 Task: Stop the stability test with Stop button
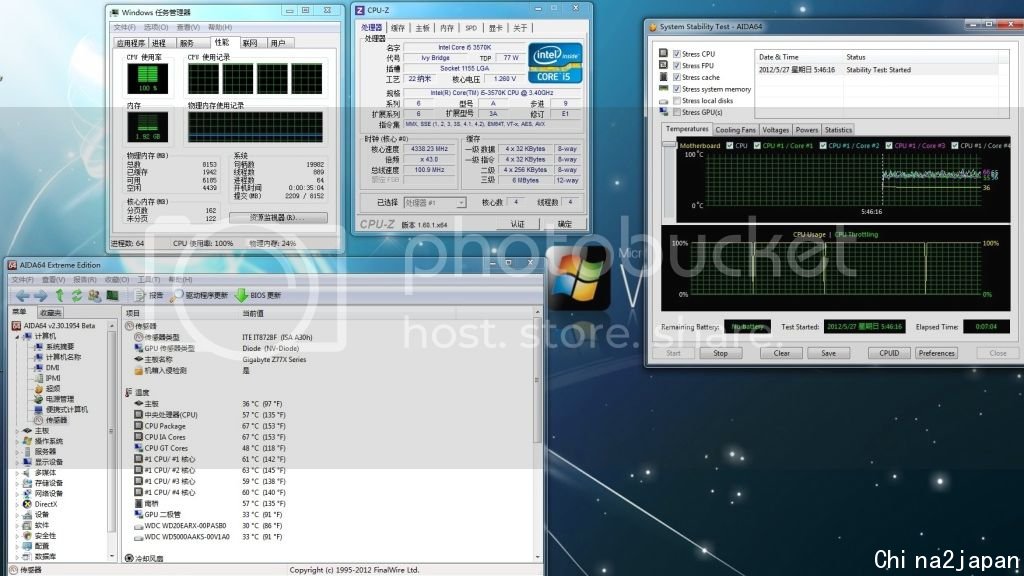tap(720, 353)
